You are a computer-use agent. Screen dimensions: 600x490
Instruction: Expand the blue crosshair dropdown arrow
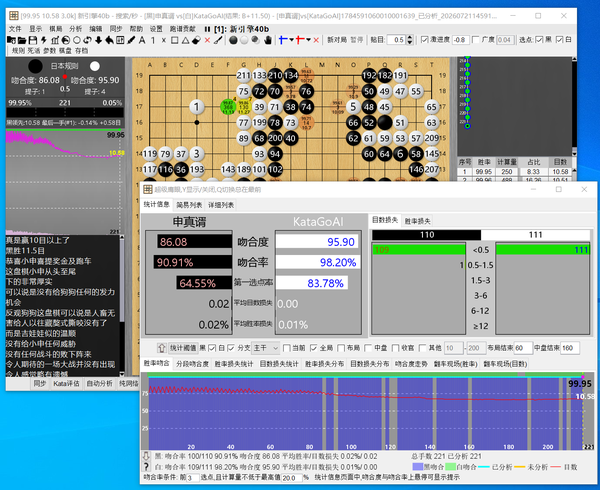click(x=291, y=40)
